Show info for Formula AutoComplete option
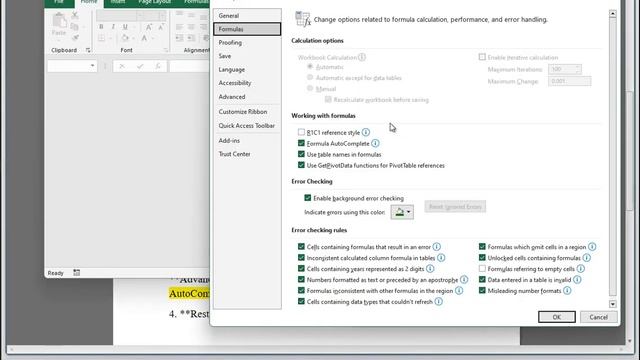 tap(375, 143)
